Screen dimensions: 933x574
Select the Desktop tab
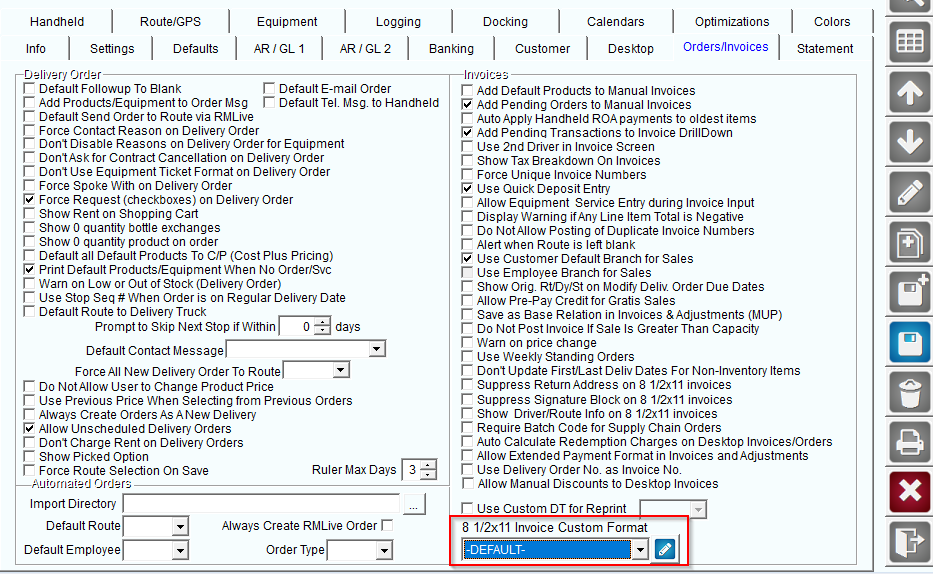630,49
